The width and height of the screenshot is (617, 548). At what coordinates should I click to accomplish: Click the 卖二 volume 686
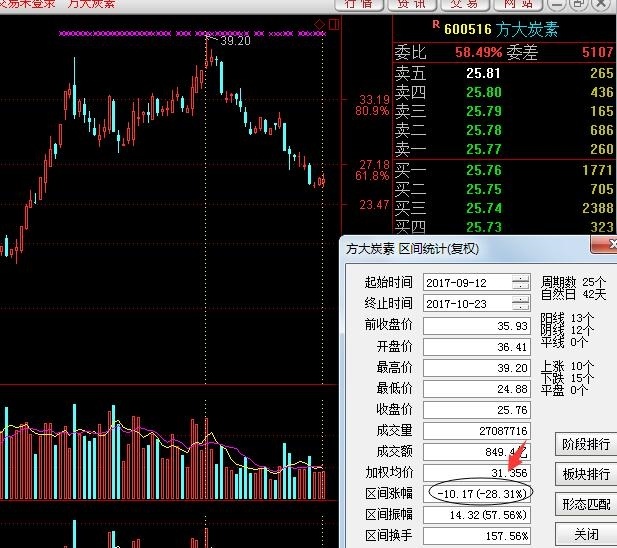[602, 130]
